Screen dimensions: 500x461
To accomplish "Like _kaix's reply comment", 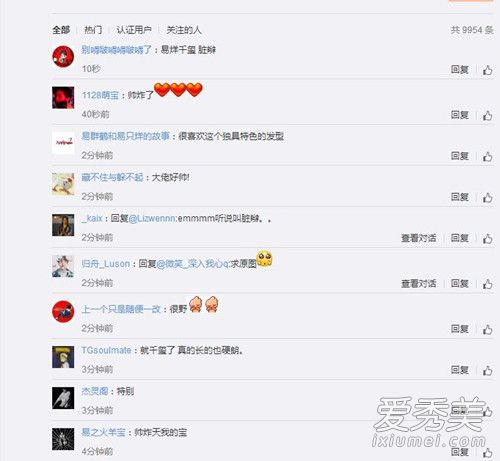I will (487, 239).
